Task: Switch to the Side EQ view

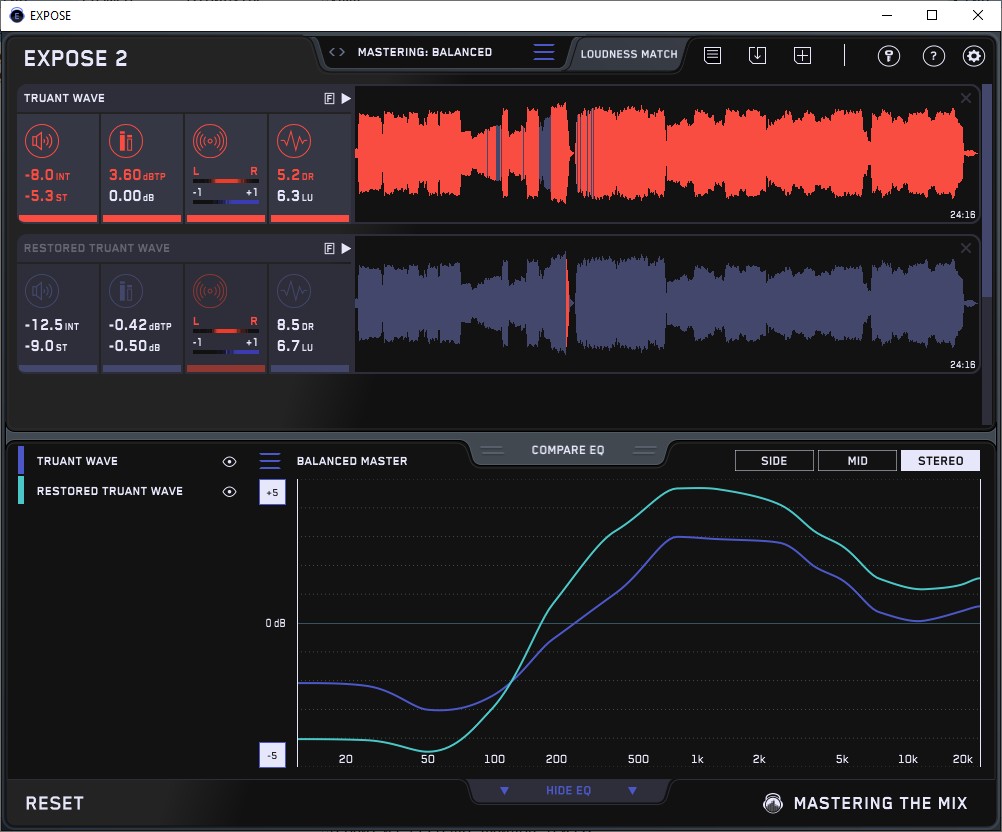Action: click(774, 461)
